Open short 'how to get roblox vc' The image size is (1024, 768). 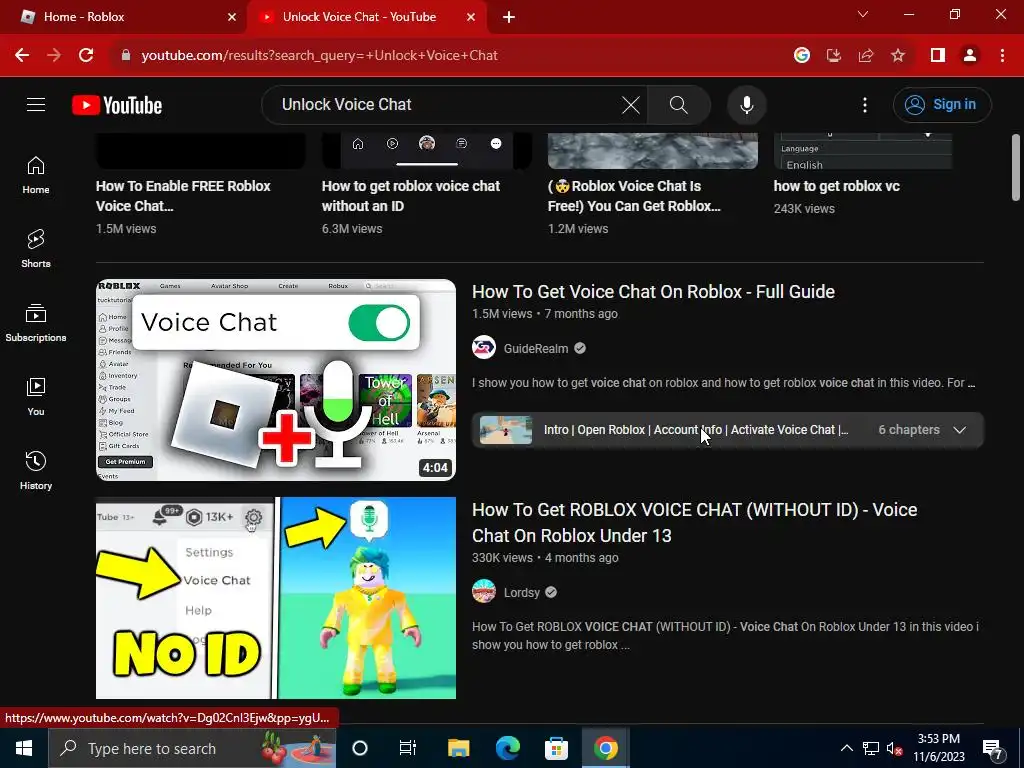coord(837,186)
